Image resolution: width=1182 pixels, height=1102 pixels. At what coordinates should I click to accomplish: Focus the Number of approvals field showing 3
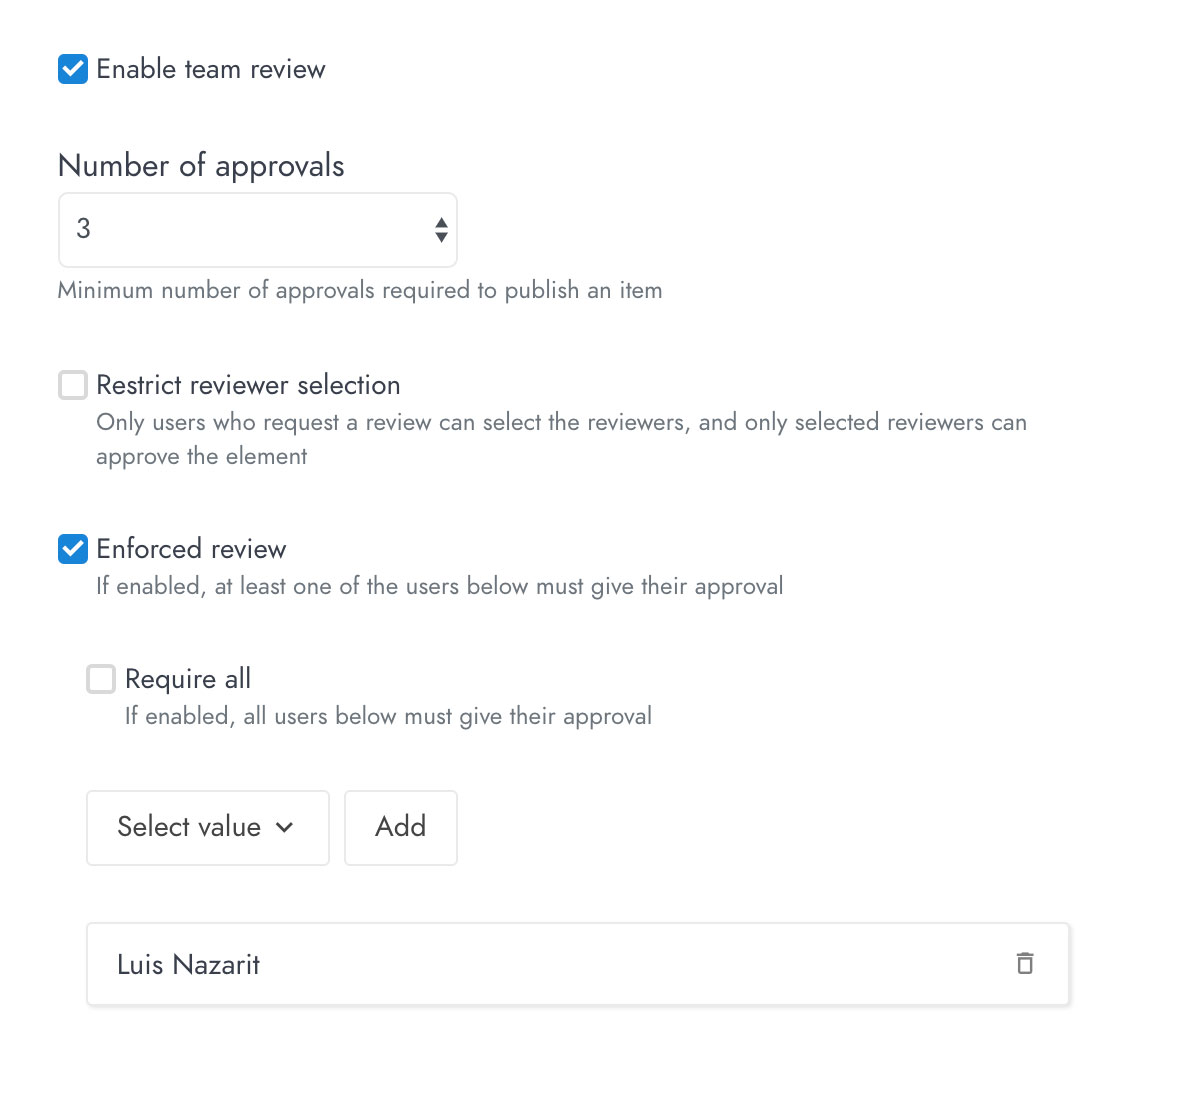(x=258, y=230)
